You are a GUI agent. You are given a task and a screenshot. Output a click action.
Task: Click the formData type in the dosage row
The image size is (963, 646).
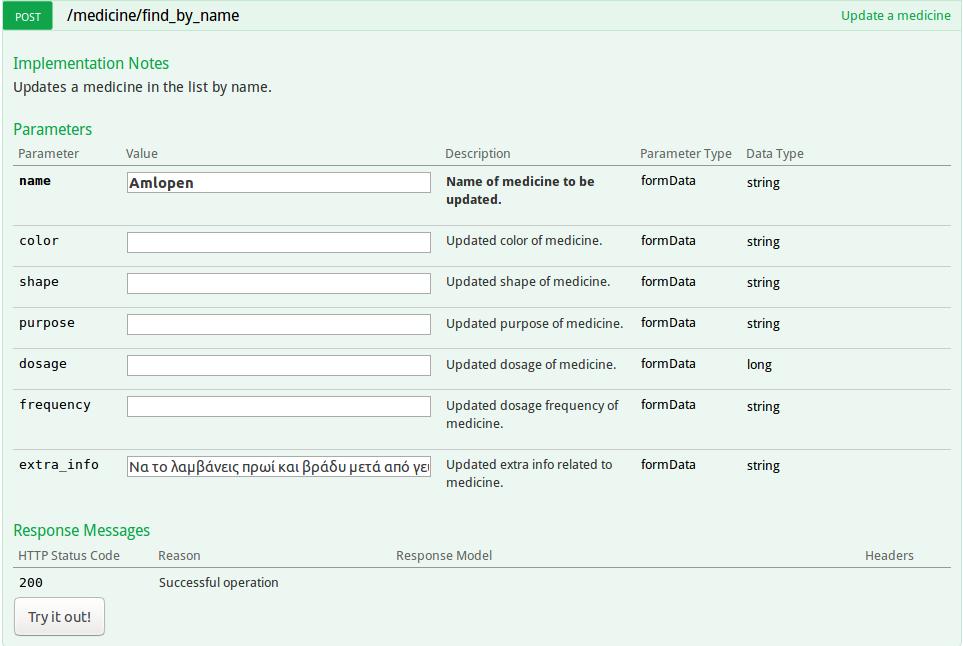coord(668,364)
